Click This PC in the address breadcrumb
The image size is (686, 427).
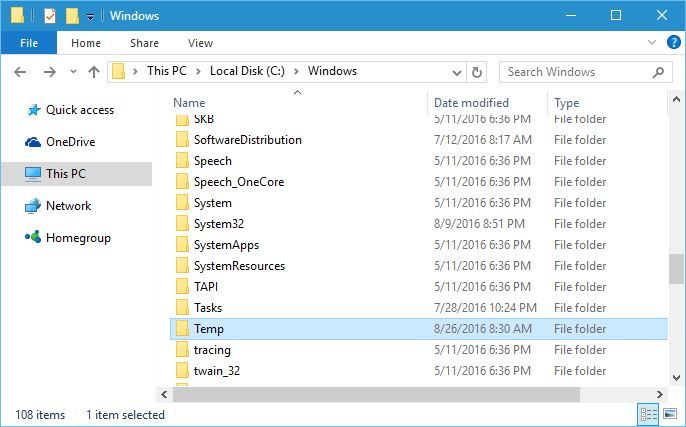click(167, 71)
